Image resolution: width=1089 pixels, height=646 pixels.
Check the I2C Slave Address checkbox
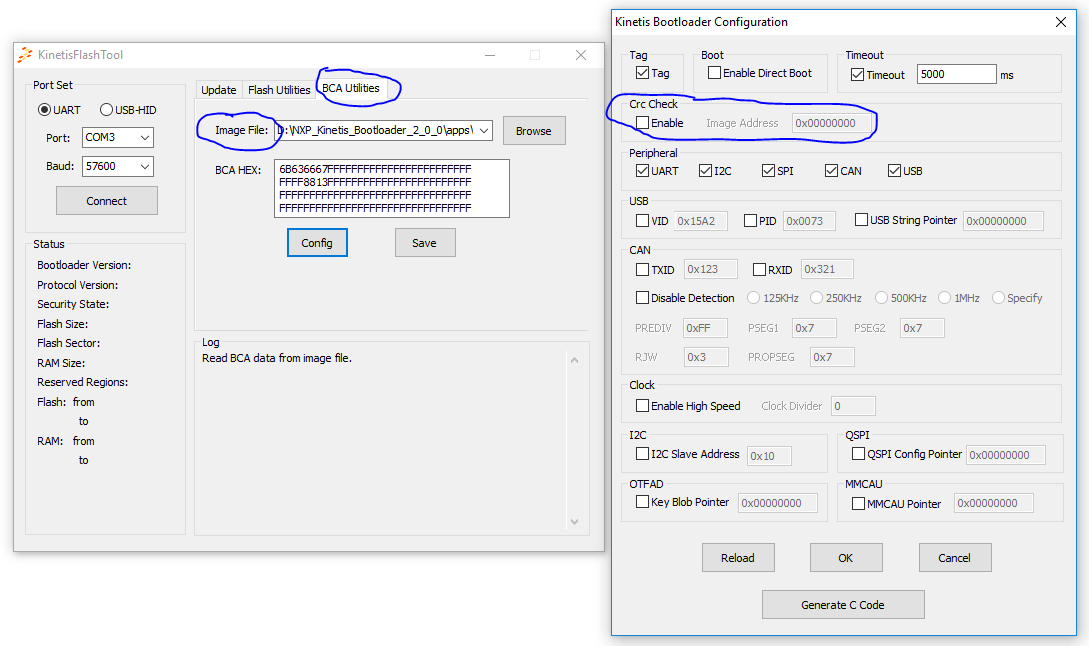tap(642, 454)
